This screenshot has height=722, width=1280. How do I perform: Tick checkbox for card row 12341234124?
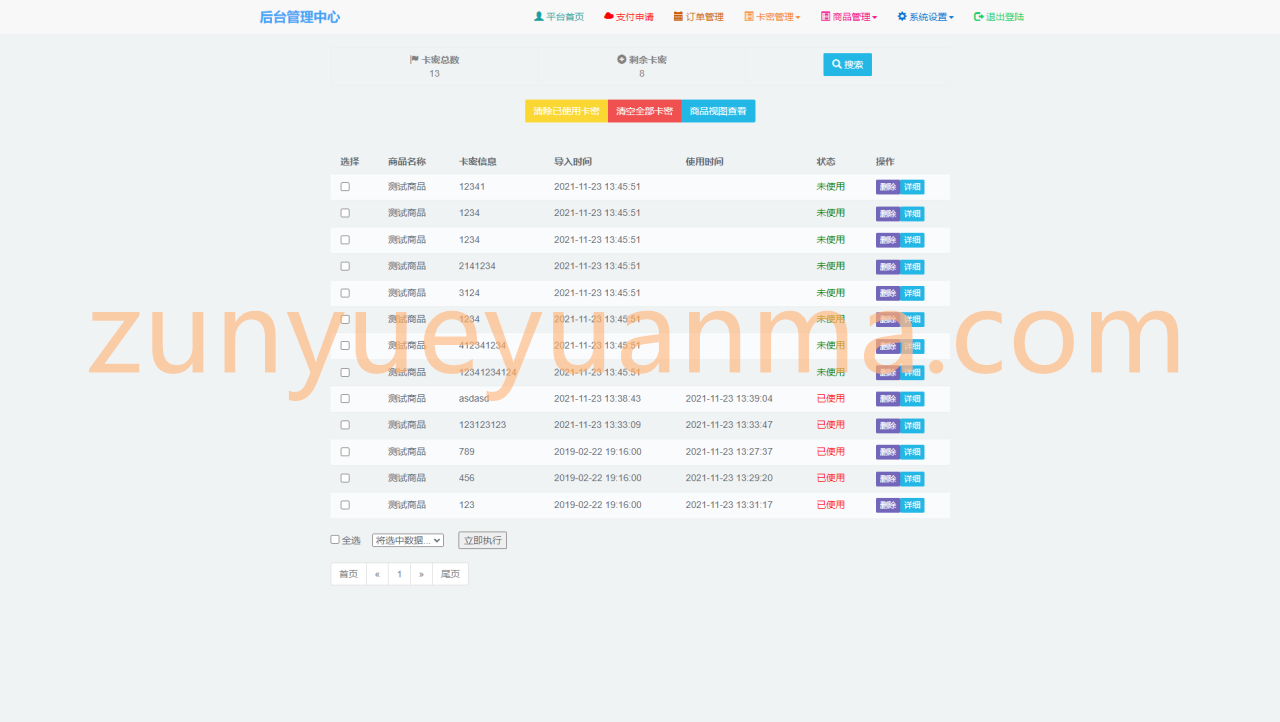pos(345,372)
